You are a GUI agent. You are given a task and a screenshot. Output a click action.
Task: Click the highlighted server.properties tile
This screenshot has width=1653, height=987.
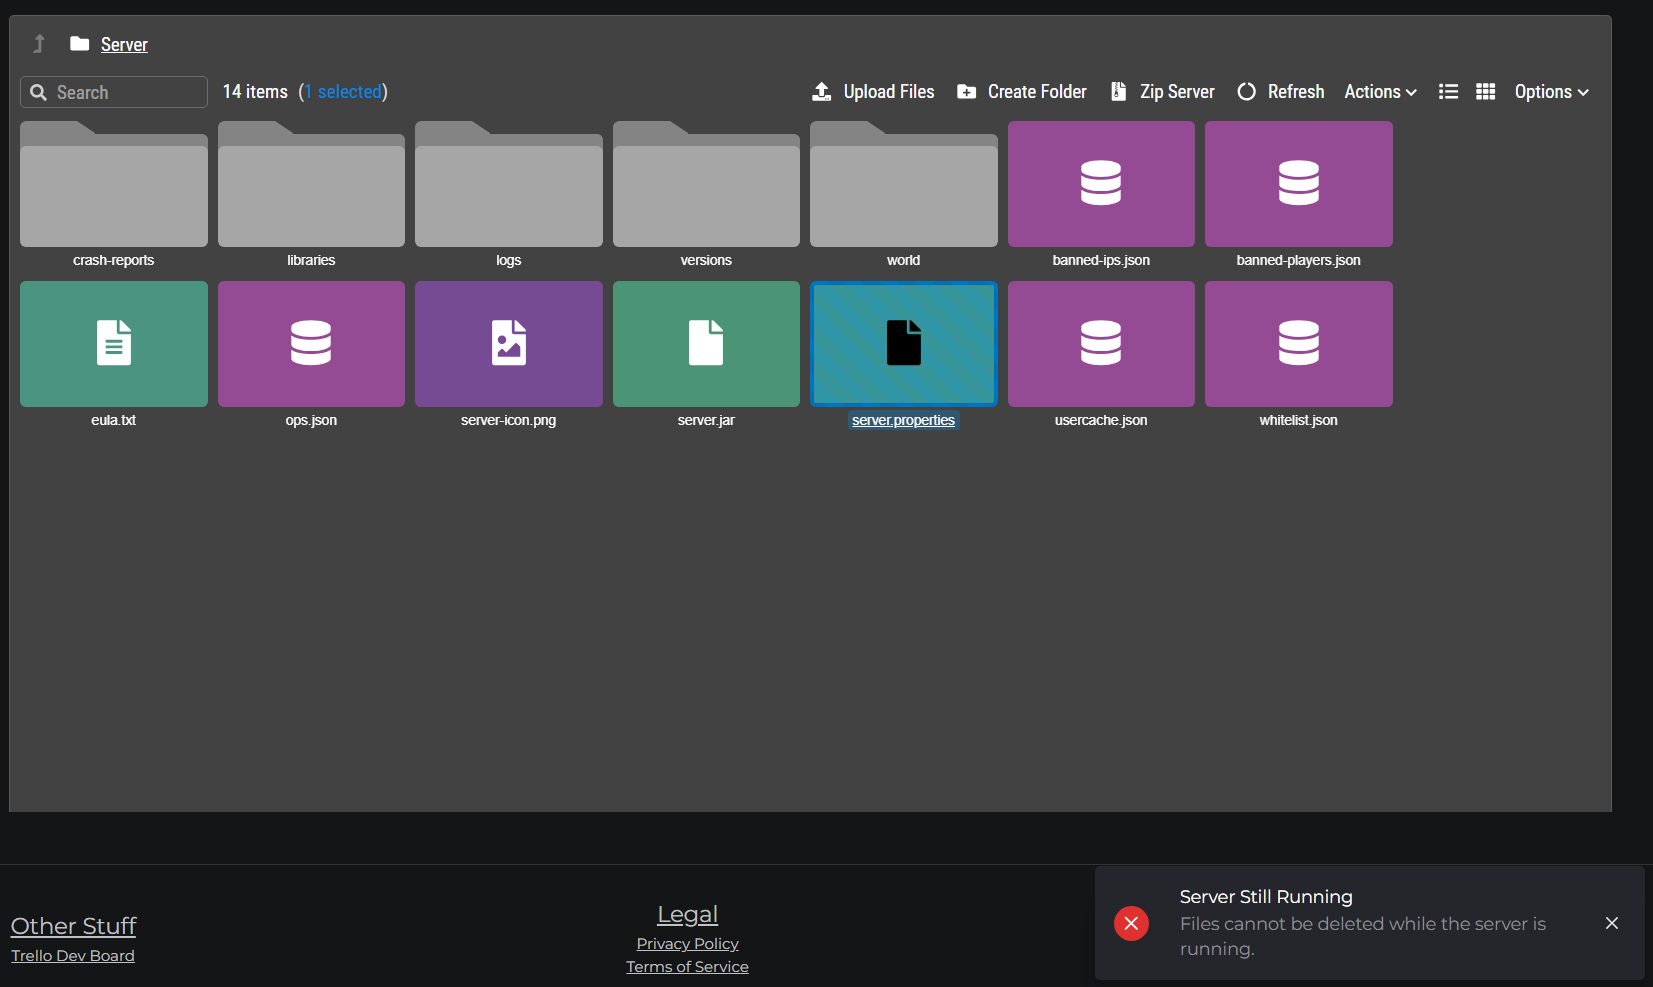tap(904, 344)
